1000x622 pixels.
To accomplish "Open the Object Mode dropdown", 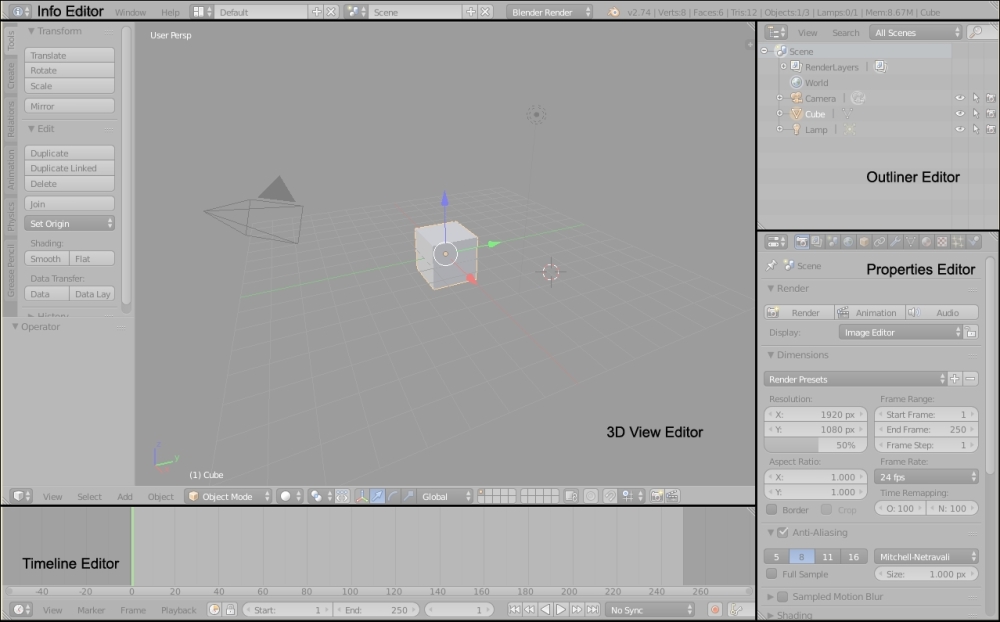I will point(228,496).
